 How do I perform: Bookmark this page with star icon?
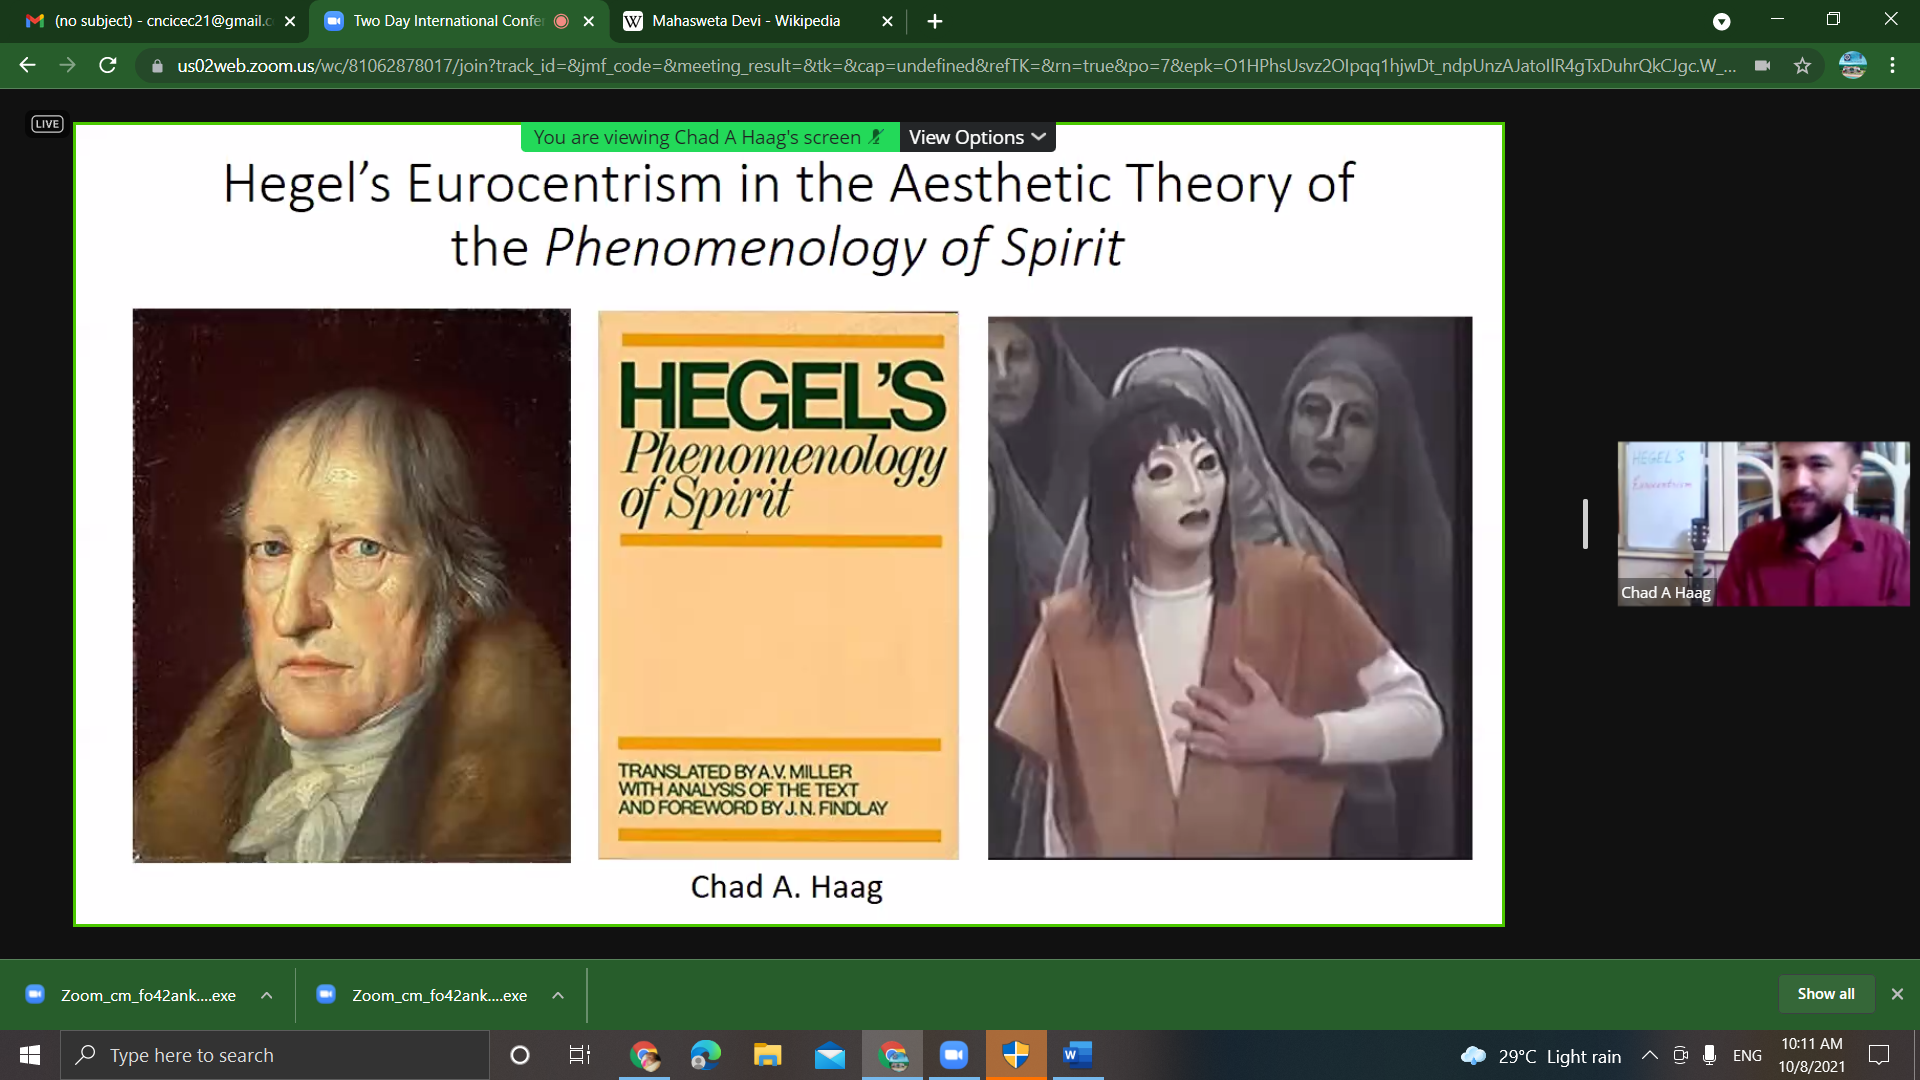coord(1802,66)
